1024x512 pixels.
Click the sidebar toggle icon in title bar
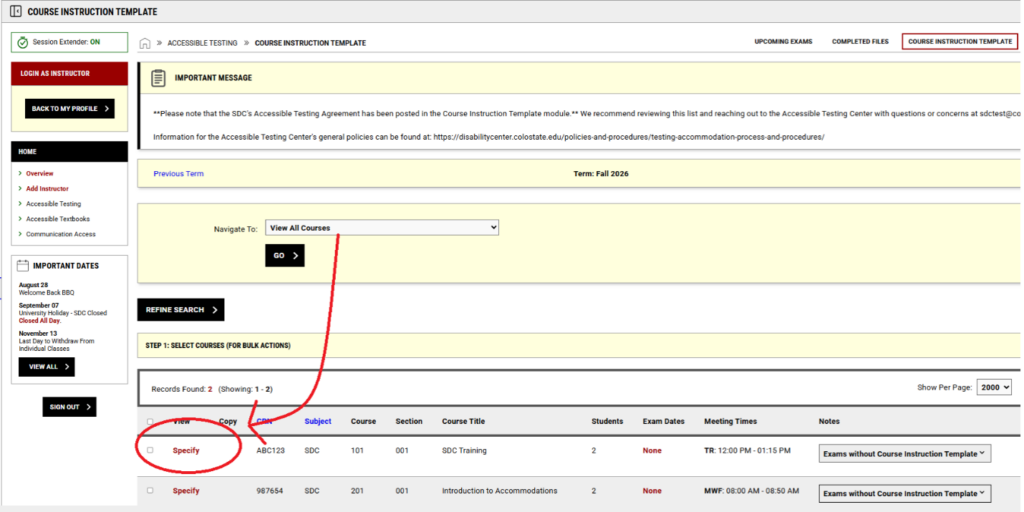pos(16,12)
